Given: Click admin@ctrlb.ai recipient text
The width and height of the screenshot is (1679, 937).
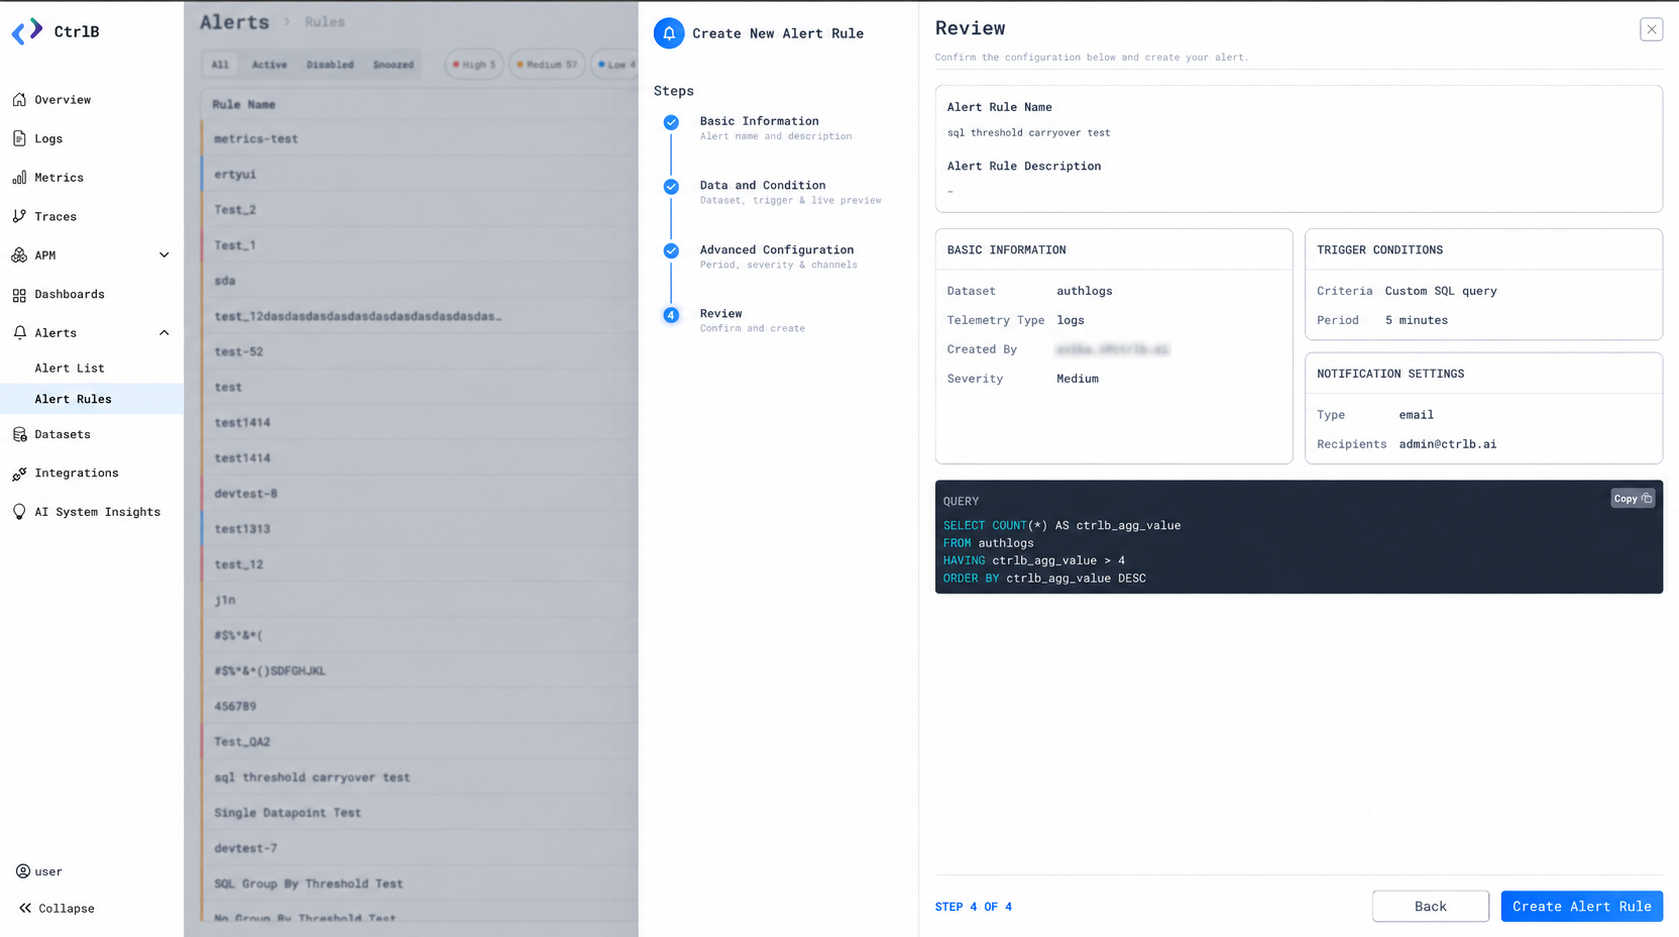Looking at the screenshot, I should tap(1447, 444).
